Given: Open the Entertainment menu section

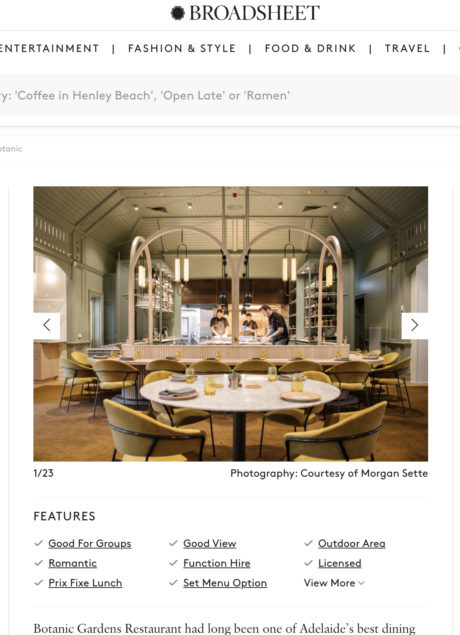Looking at the screenshot, I should pyautogui.click(x=49, y=48).
